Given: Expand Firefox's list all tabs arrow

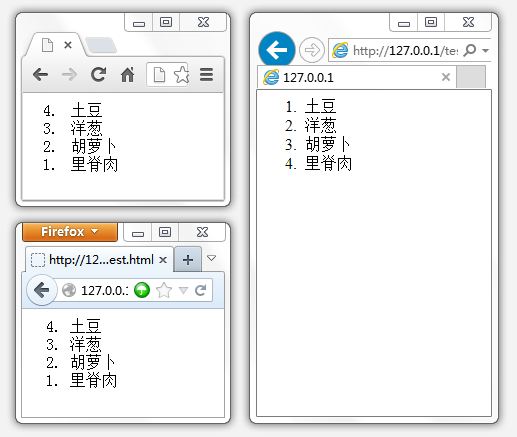Looking at the screenshot, I should click(211, 258).
